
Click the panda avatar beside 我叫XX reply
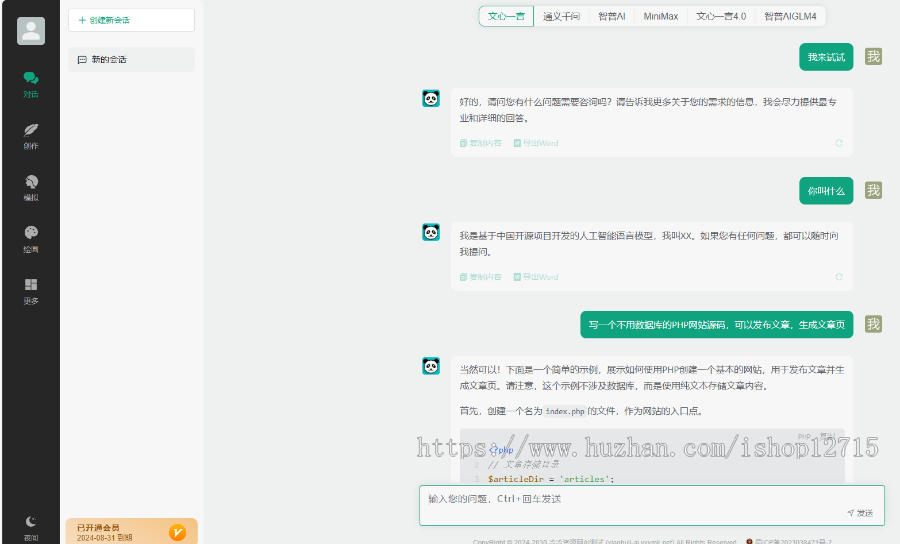[x=431, y=232]
